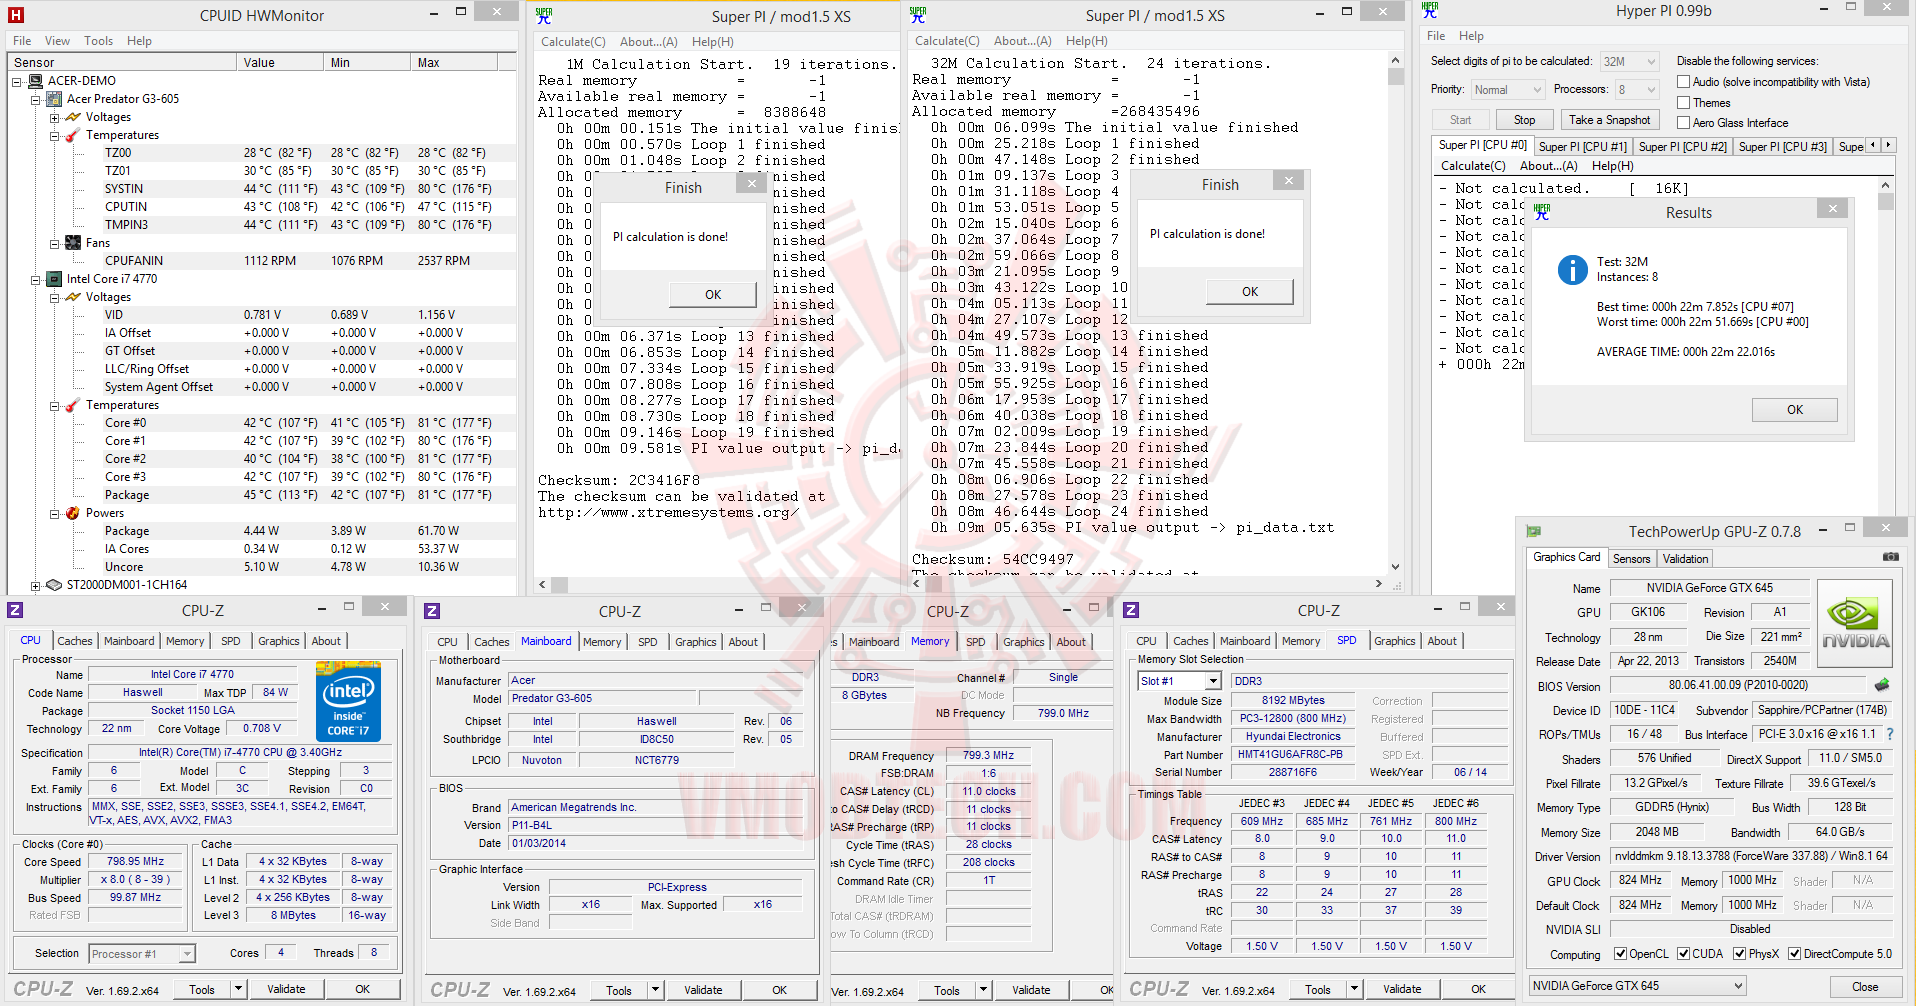Click the Voltages icon under Intel Core i7 4770
The width and height of the screenshot is (1916, 1006).
point(73,297)
